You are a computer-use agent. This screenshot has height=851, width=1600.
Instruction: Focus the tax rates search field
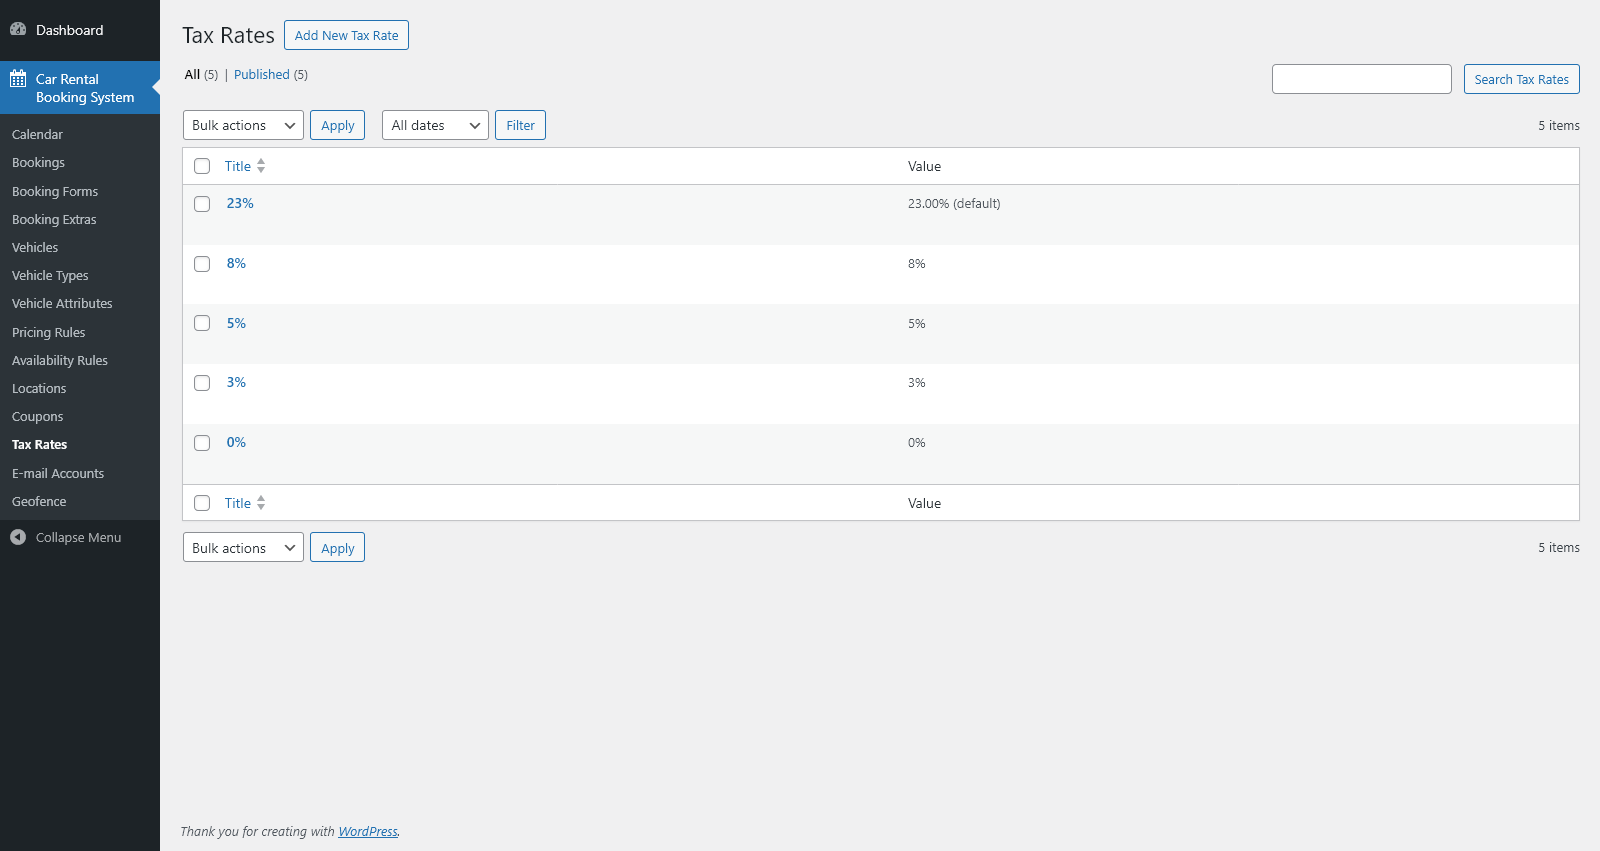[x=1361, y=79]
